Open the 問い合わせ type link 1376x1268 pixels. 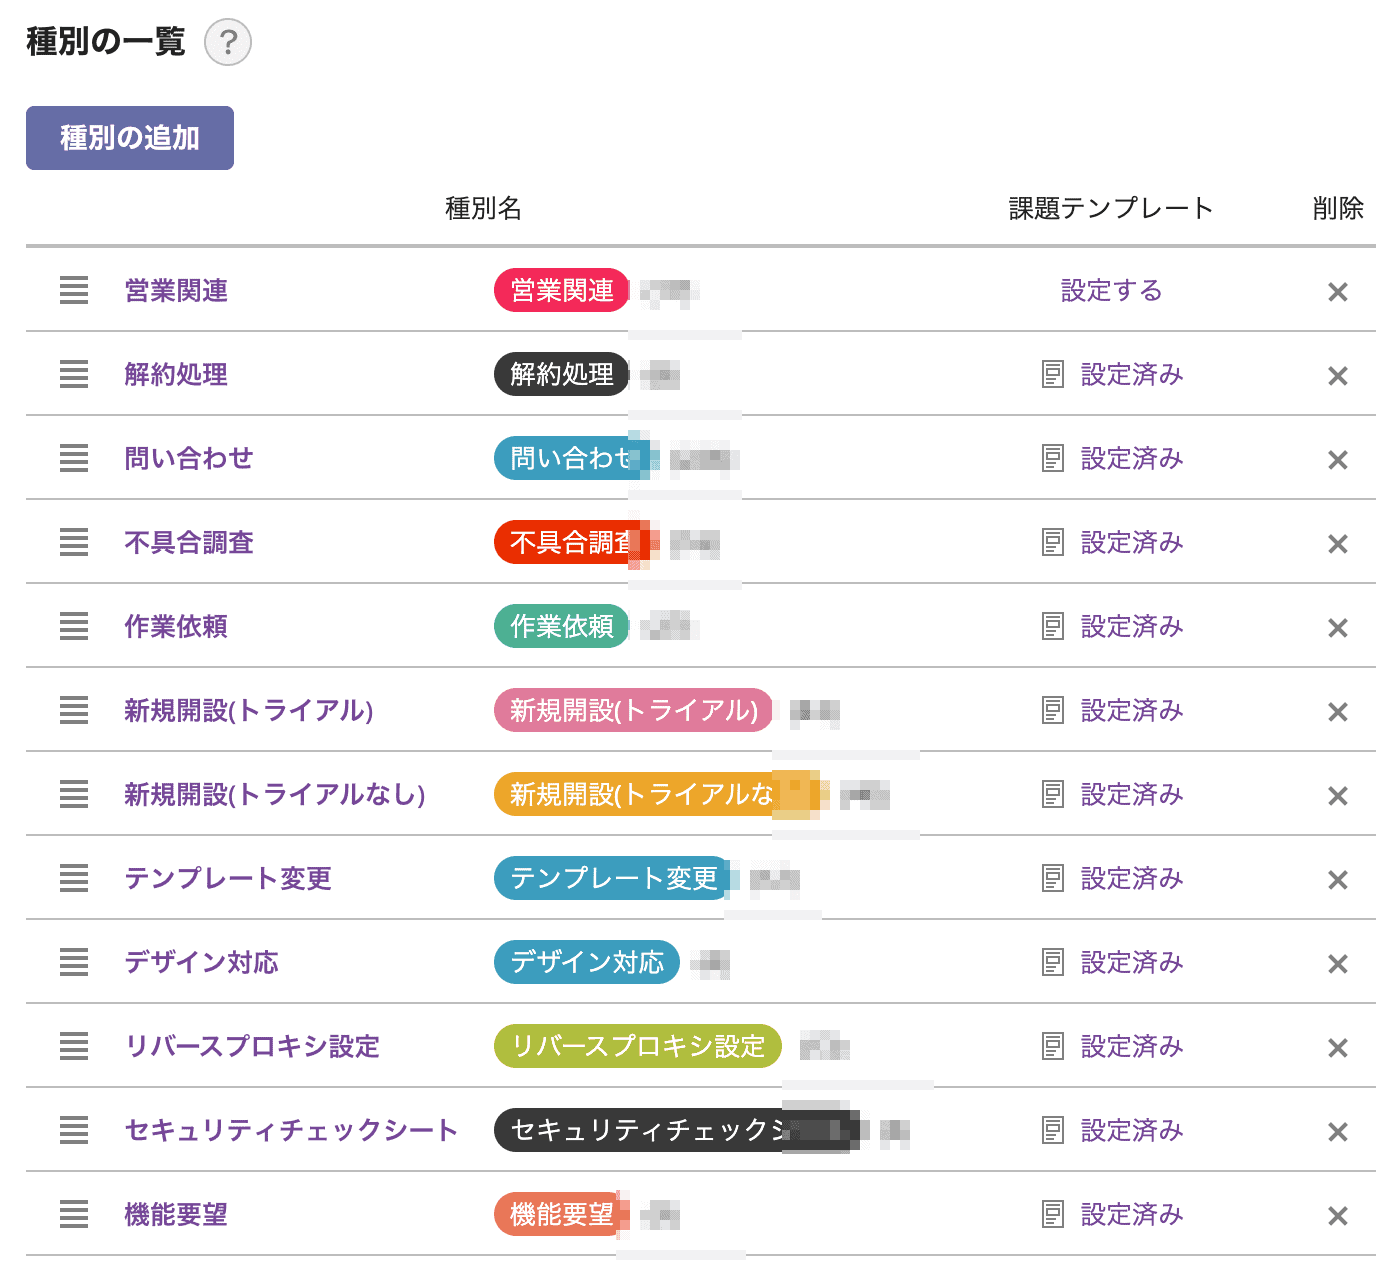189,459
